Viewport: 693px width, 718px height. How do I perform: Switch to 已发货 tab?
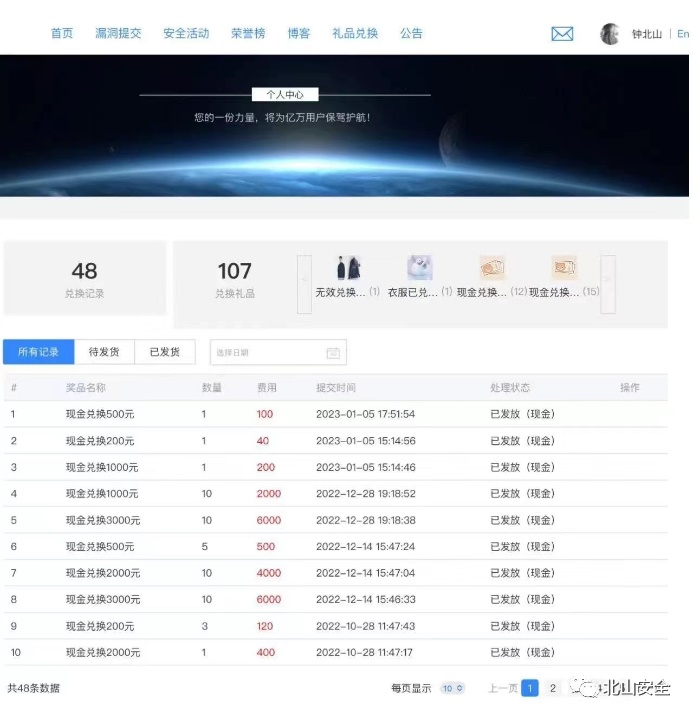coord(164,352)
